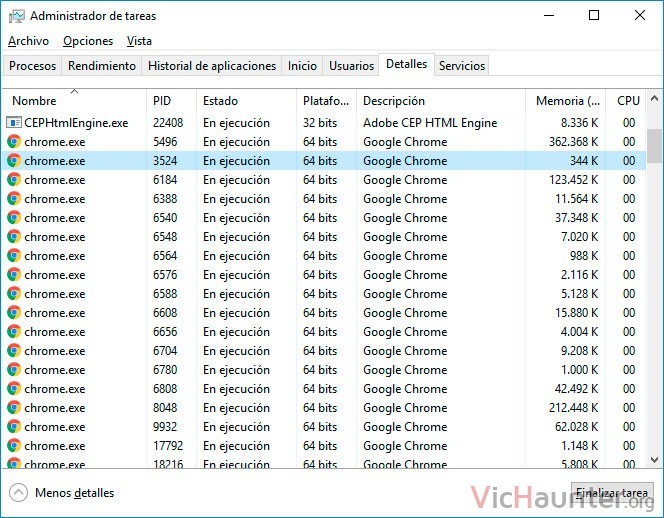664x518 pixels.
Task: Open the Archivo menu
Action: click(x=28, y=41)
